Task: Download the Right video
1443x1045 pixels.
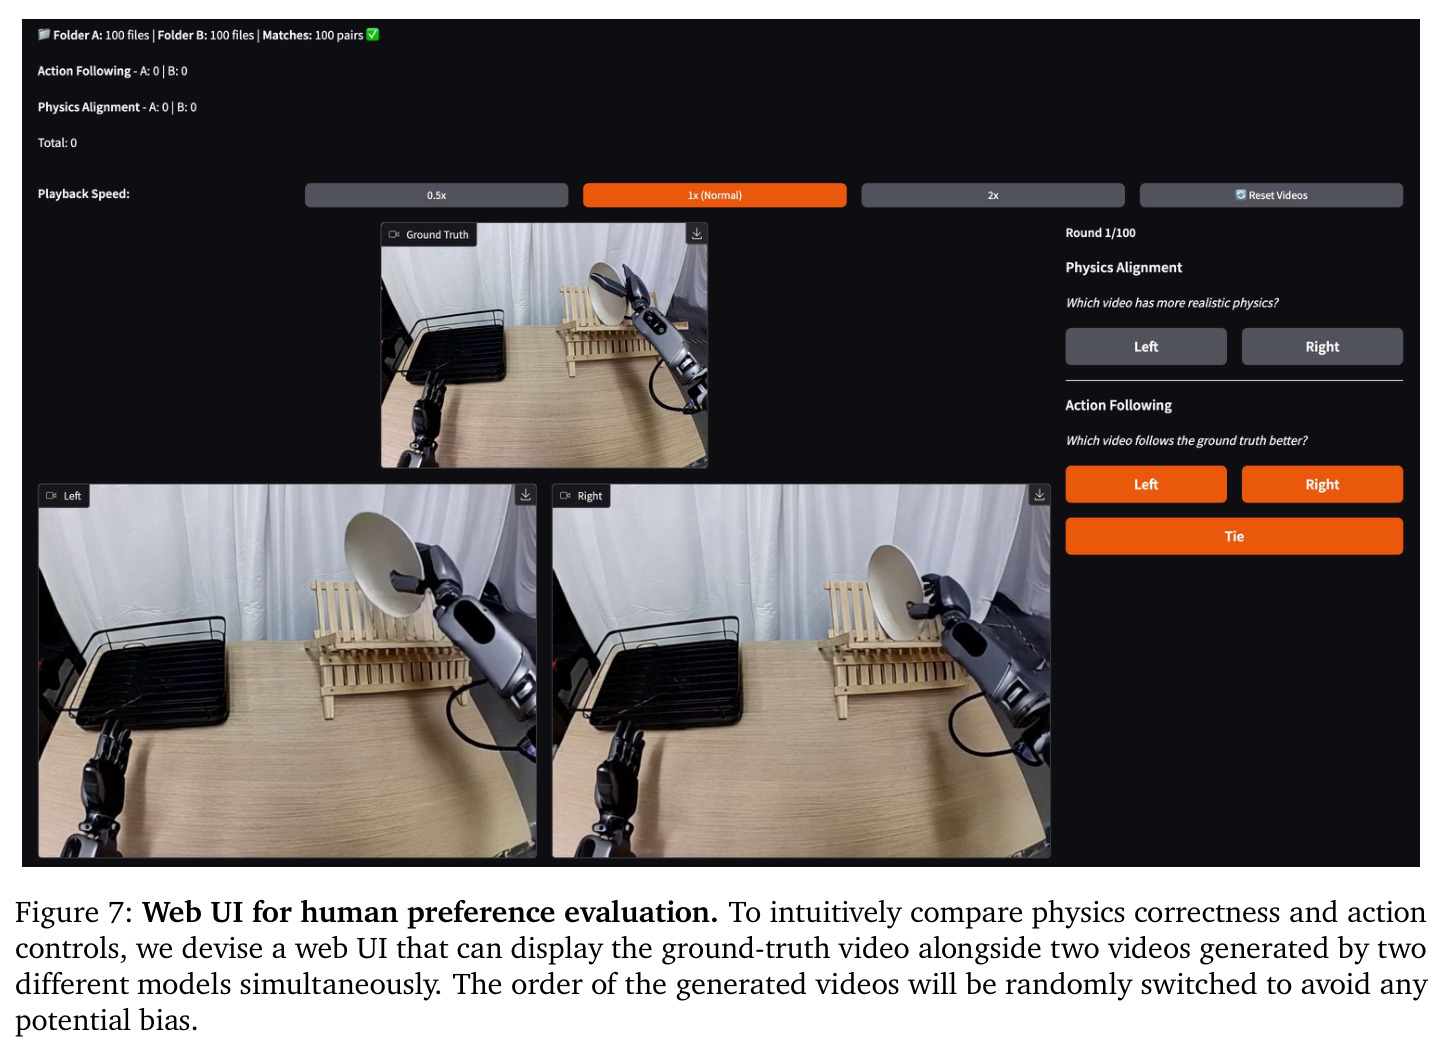Action: coord(1040,495)
